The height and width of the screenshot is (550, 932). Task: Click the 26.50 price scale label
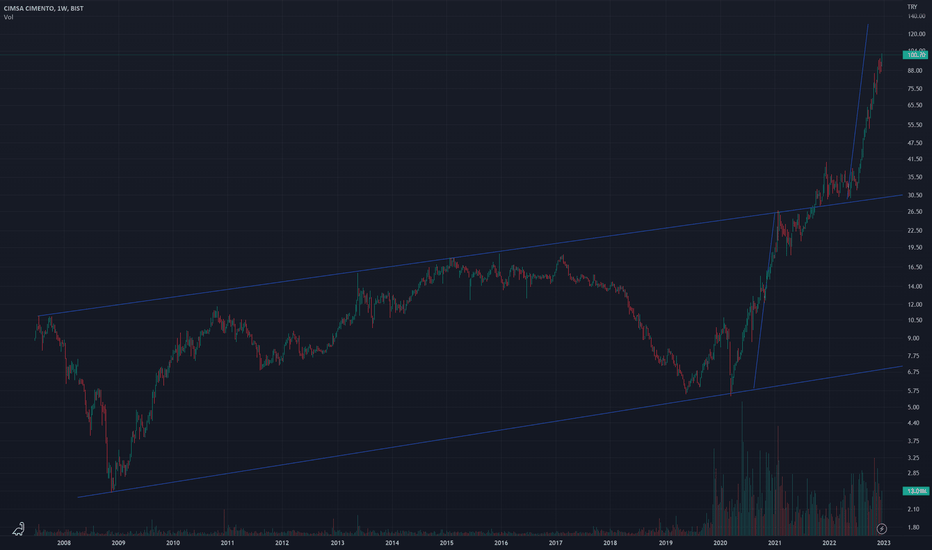tap(915, 212)
